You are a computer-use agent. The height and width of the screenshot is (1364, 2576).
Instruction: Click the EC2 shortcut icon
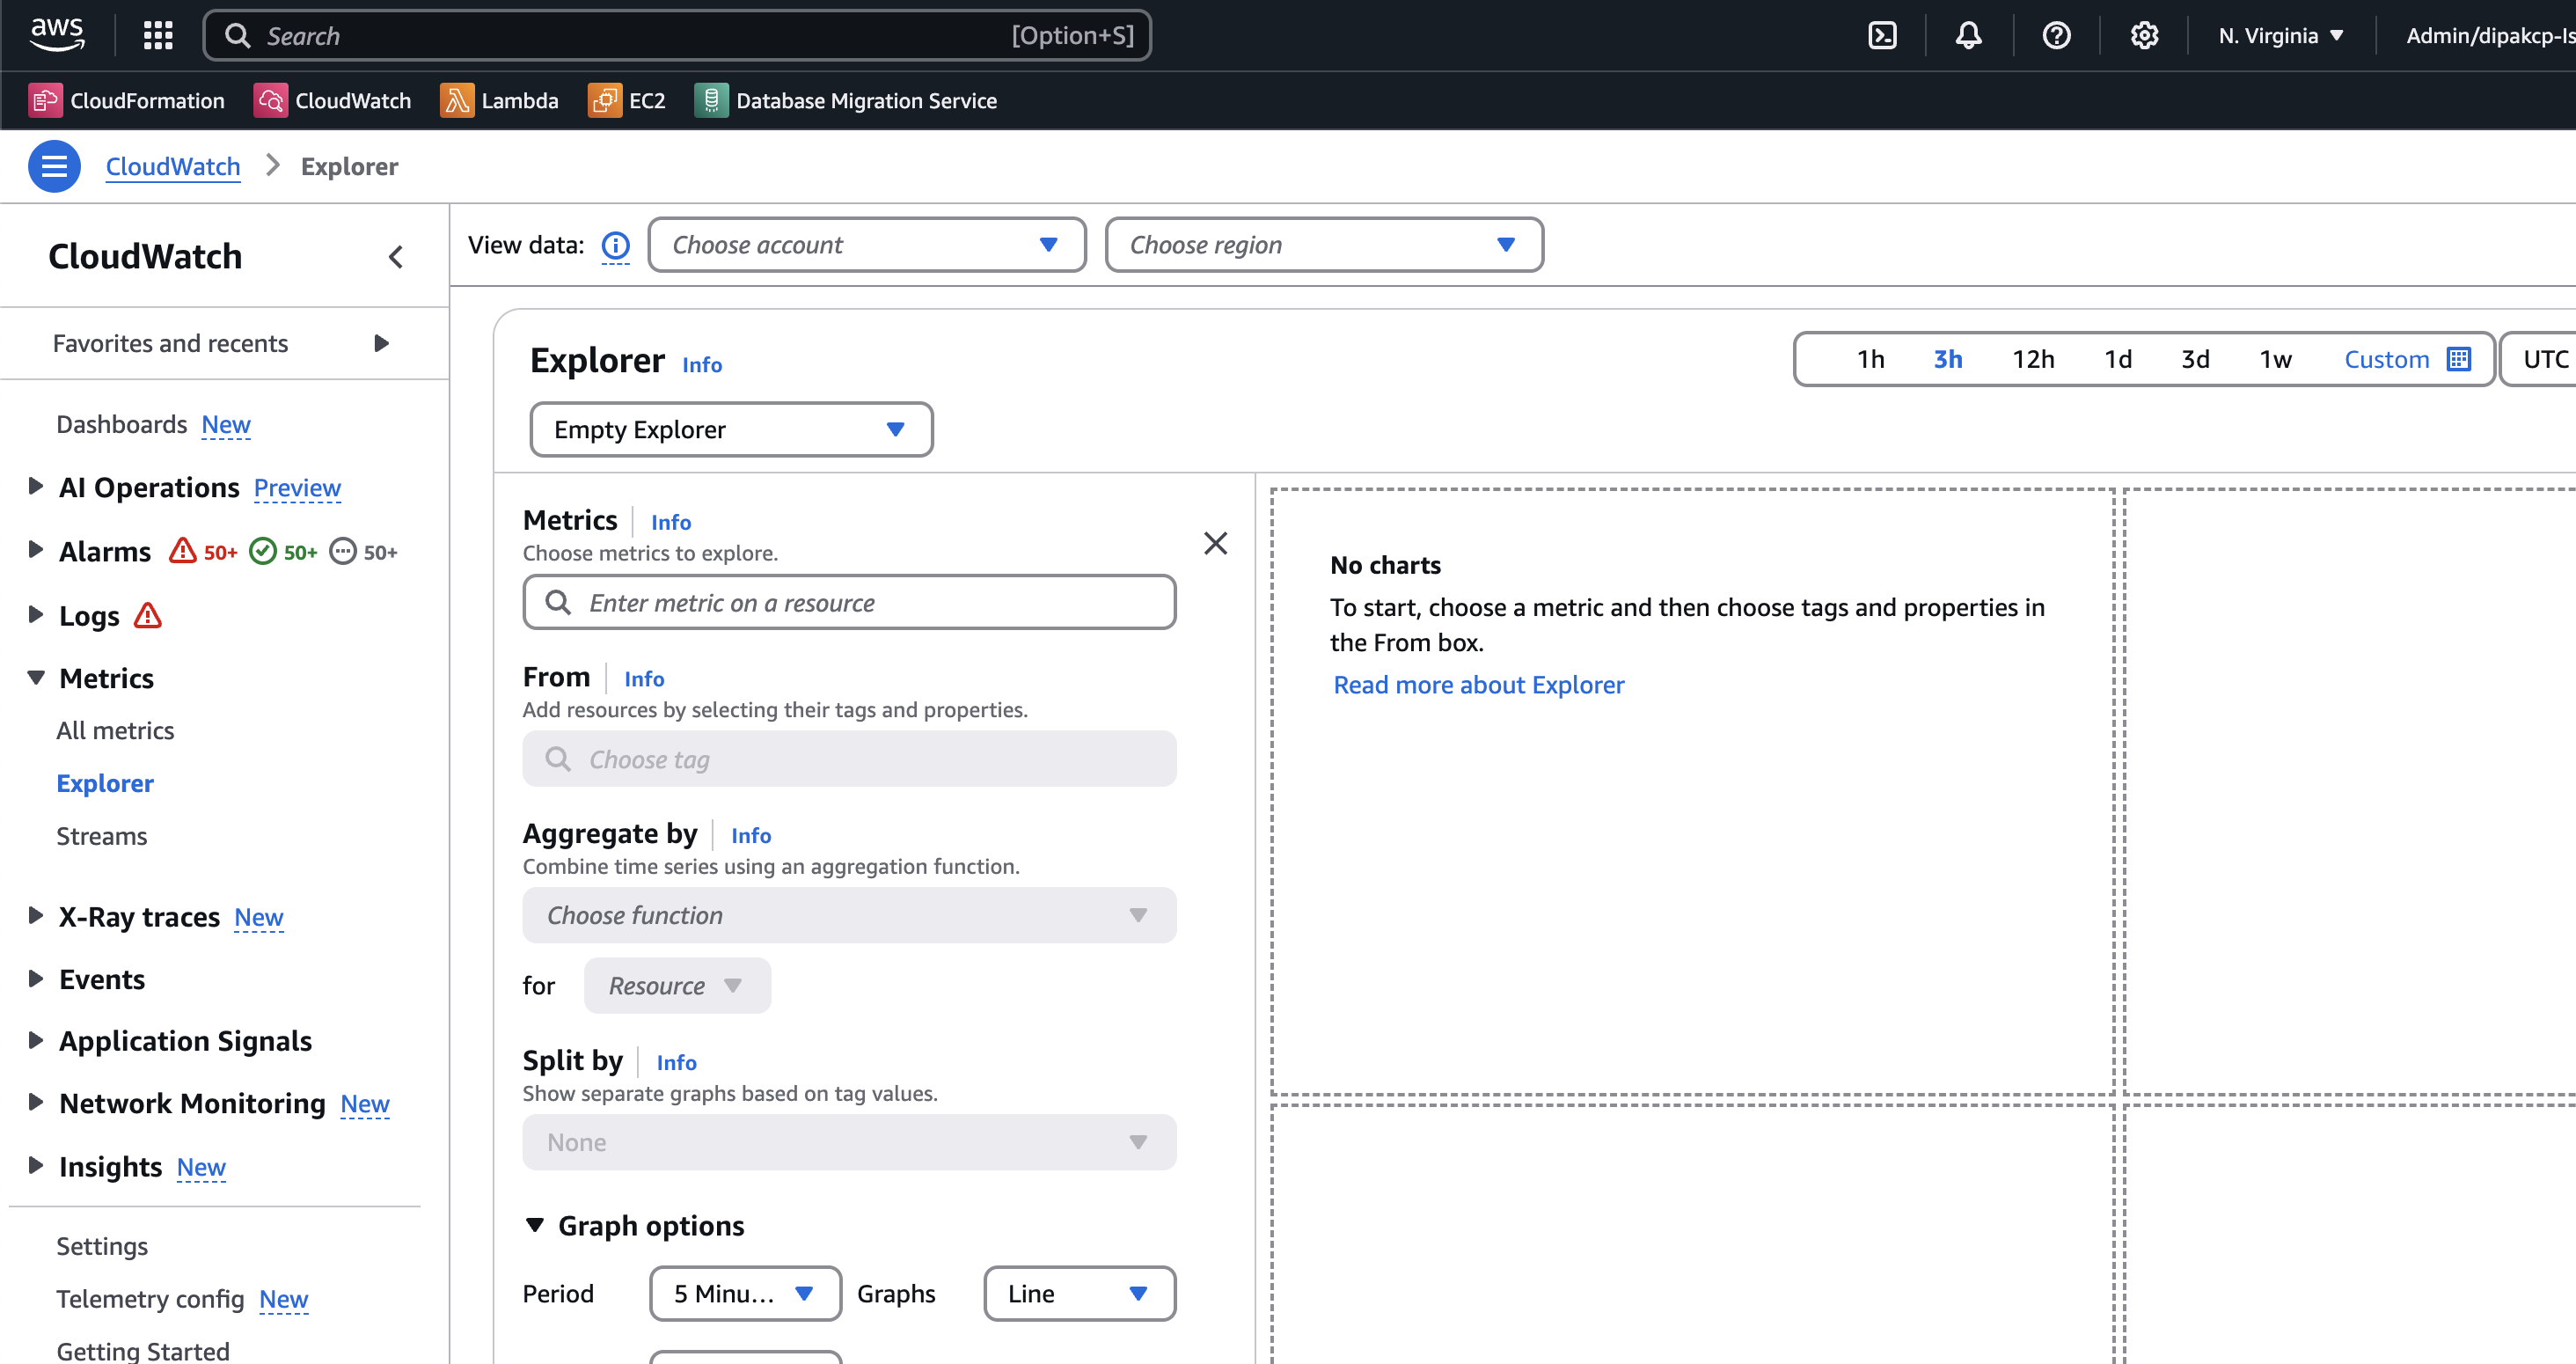click(604, 100)
